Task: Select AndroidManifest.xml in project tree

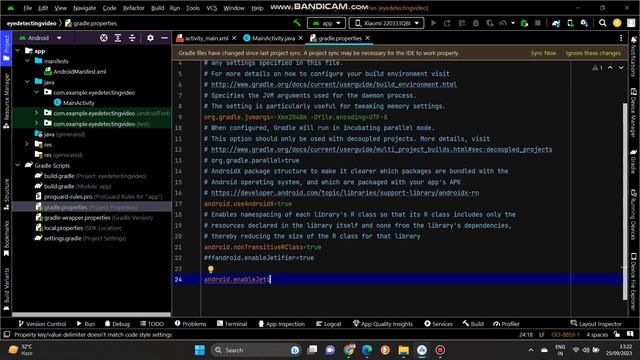Action: [x=76, y=71]
